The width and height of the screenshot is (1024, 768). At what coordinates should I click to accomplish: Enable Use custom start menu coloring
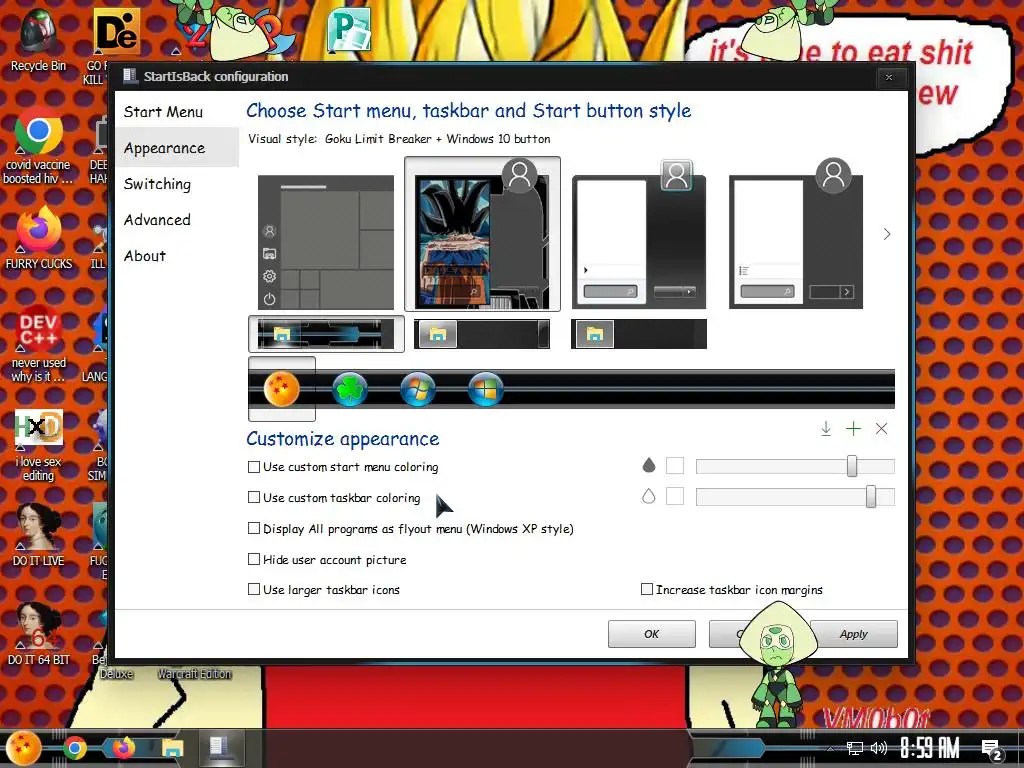(254, 467)
